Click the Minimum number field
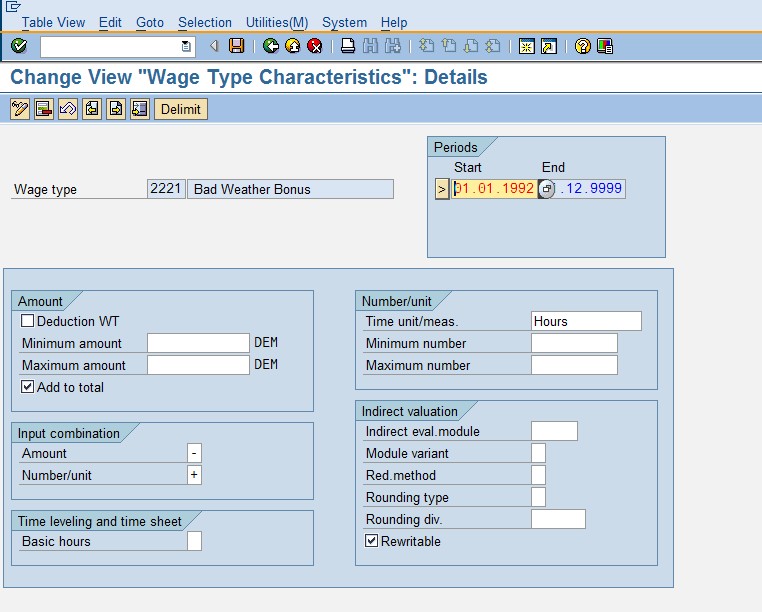Image resolution: width=762 pixels, height=612 pixels. [x=574, y=343]
